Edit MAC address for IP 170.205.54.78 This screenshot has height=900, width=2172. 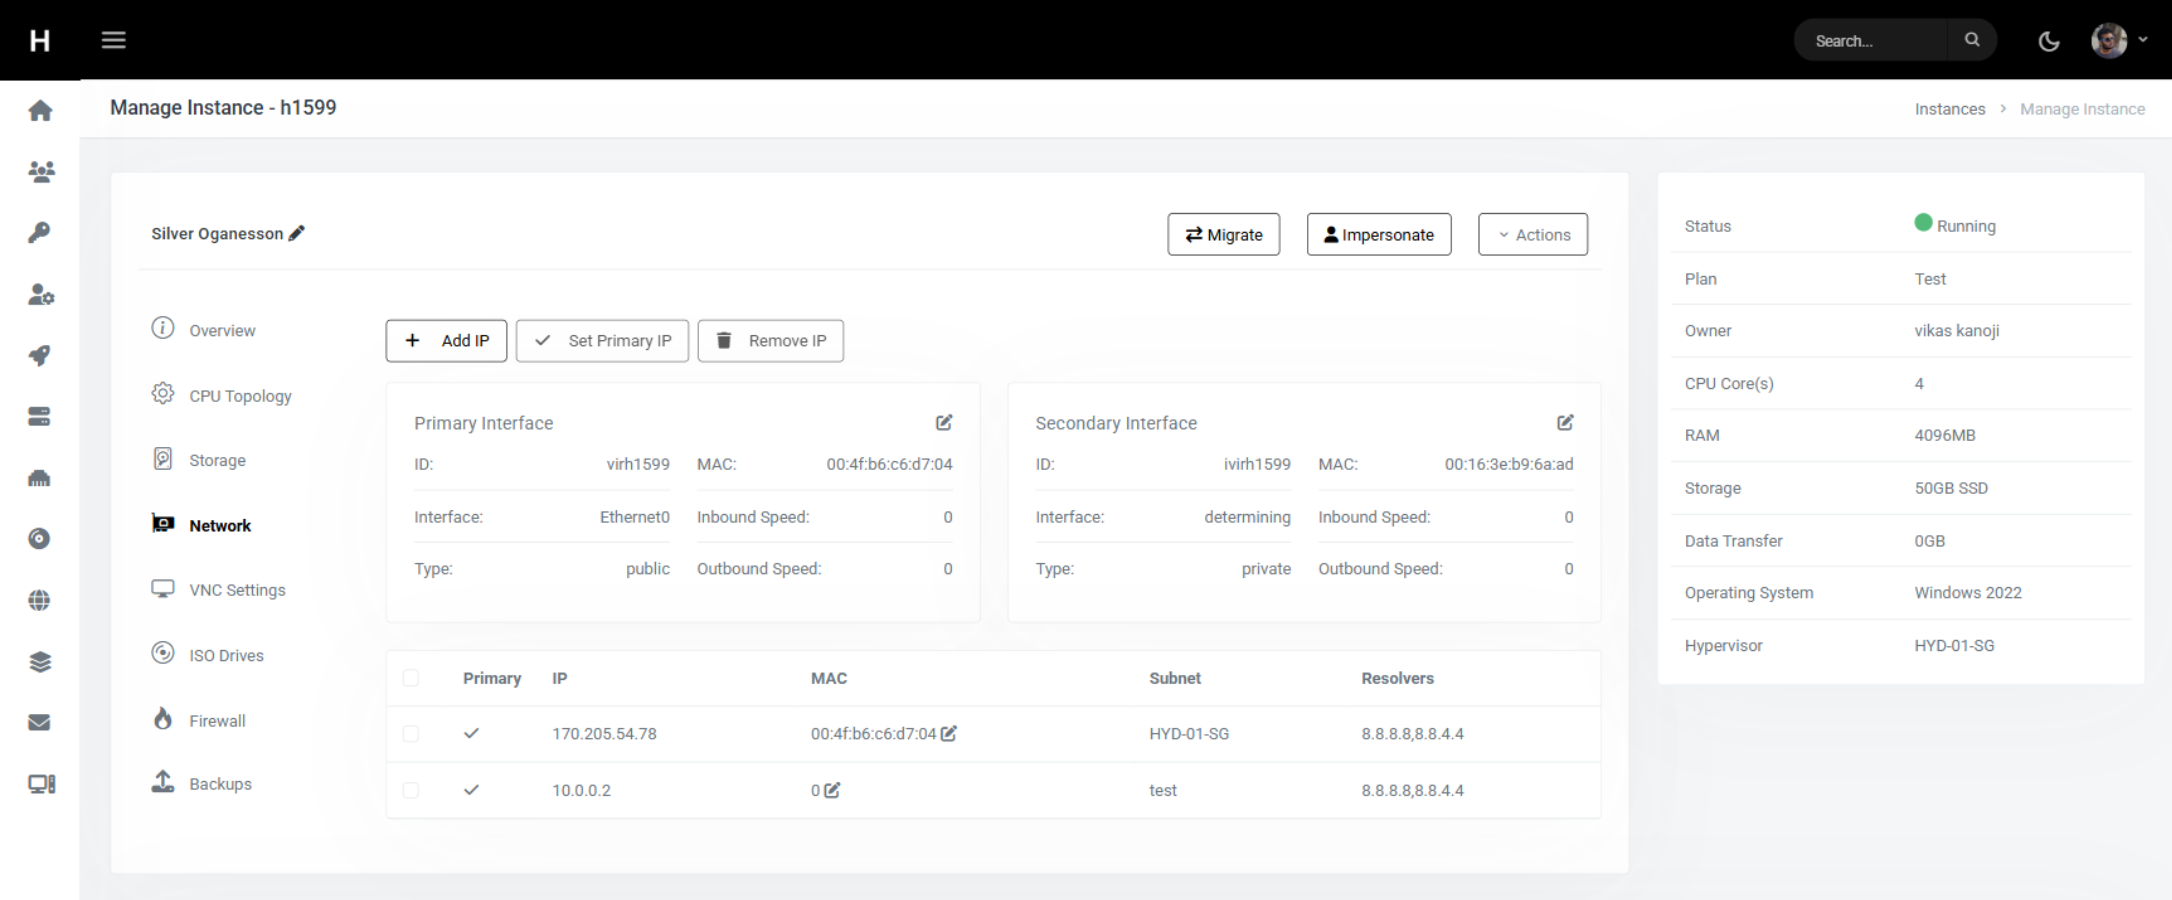(x=949, y=734)
